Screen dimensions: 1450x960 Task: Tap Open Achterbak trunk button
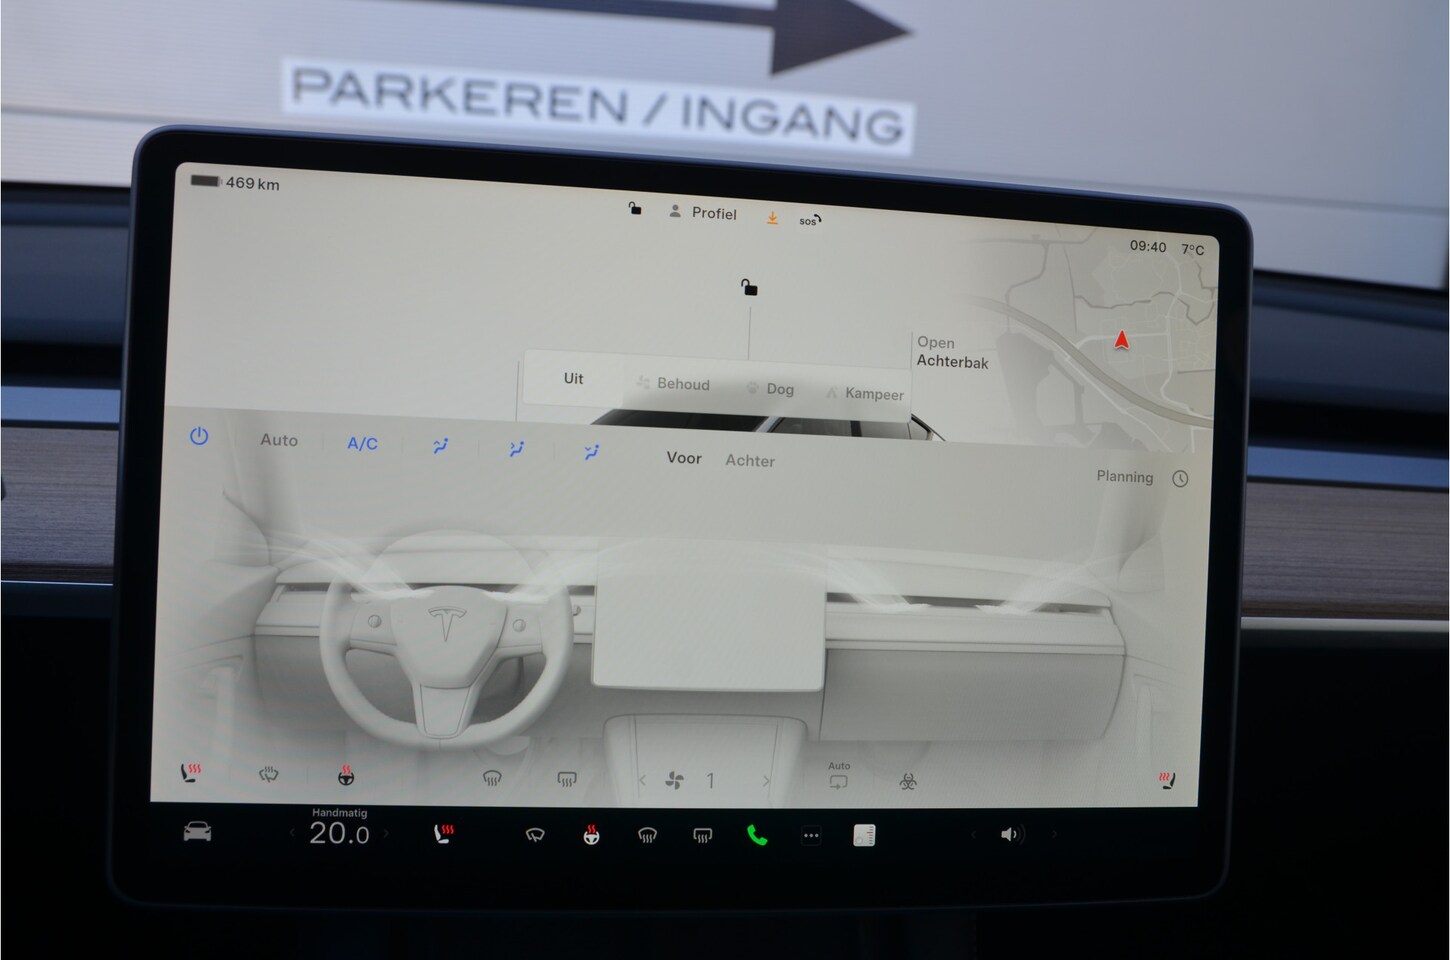(x=951, y=352)
